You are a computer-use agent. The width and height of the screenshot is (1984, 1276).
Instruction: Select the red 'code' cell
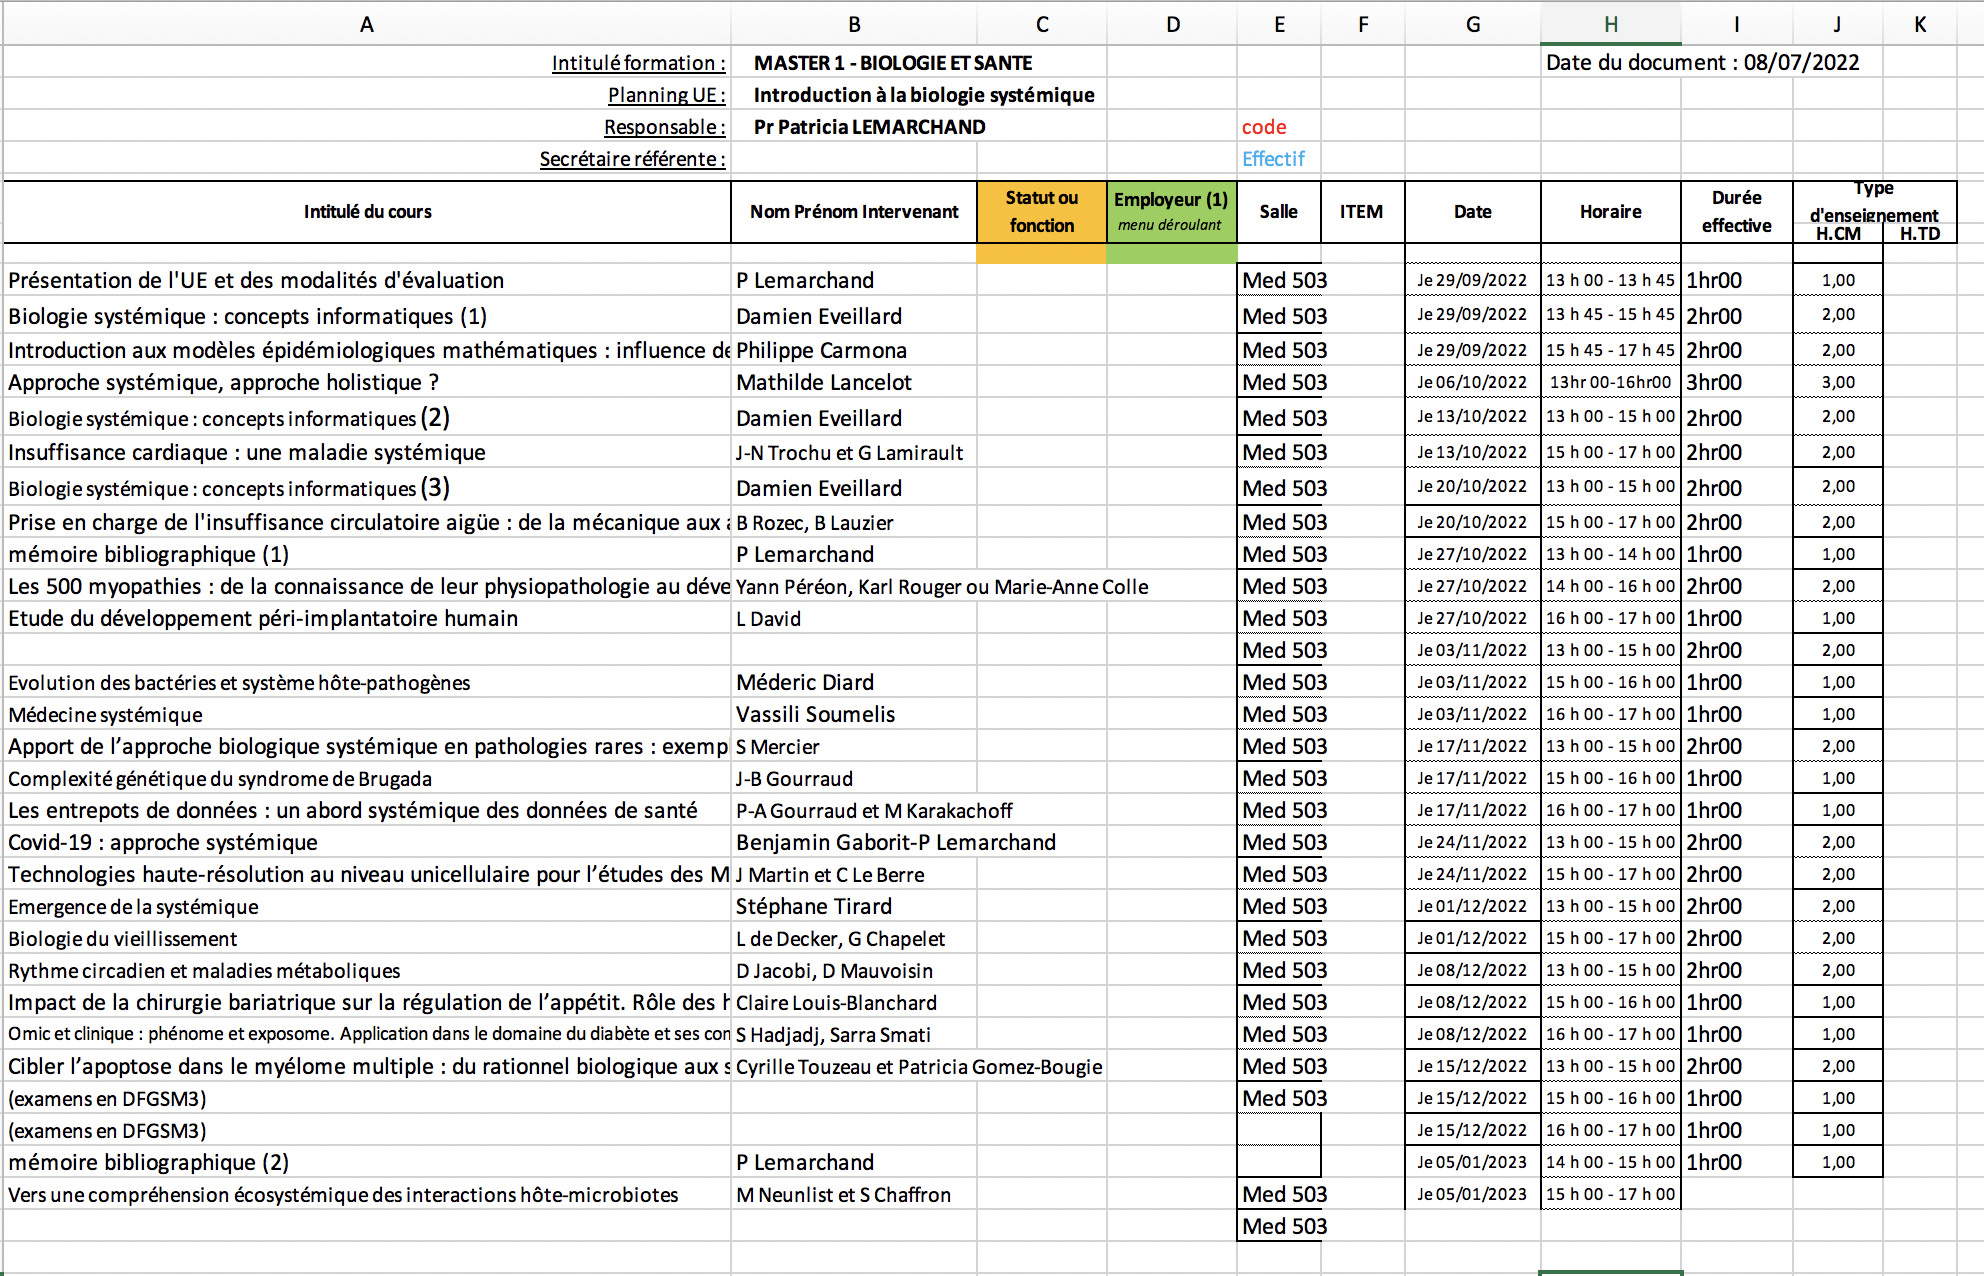[1264, 127]
